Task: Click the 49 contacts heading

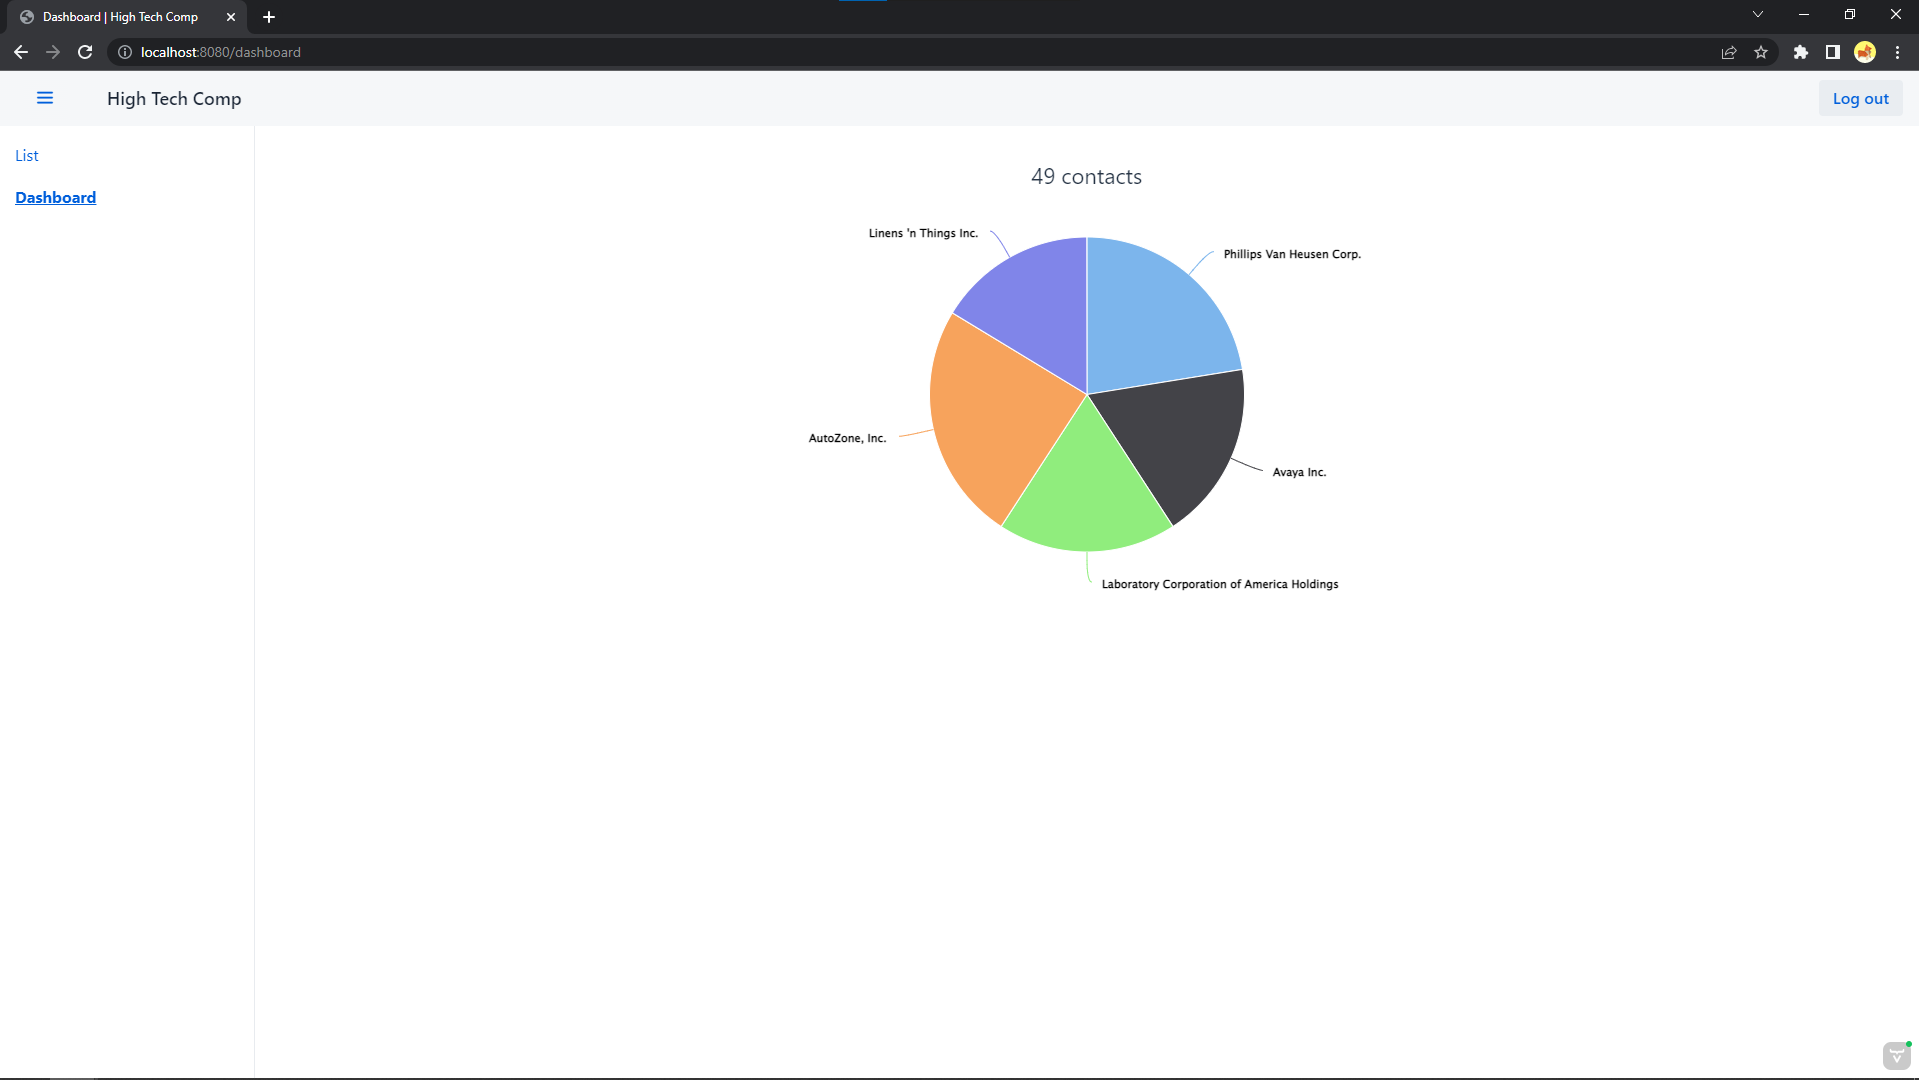Action: 1086,176
